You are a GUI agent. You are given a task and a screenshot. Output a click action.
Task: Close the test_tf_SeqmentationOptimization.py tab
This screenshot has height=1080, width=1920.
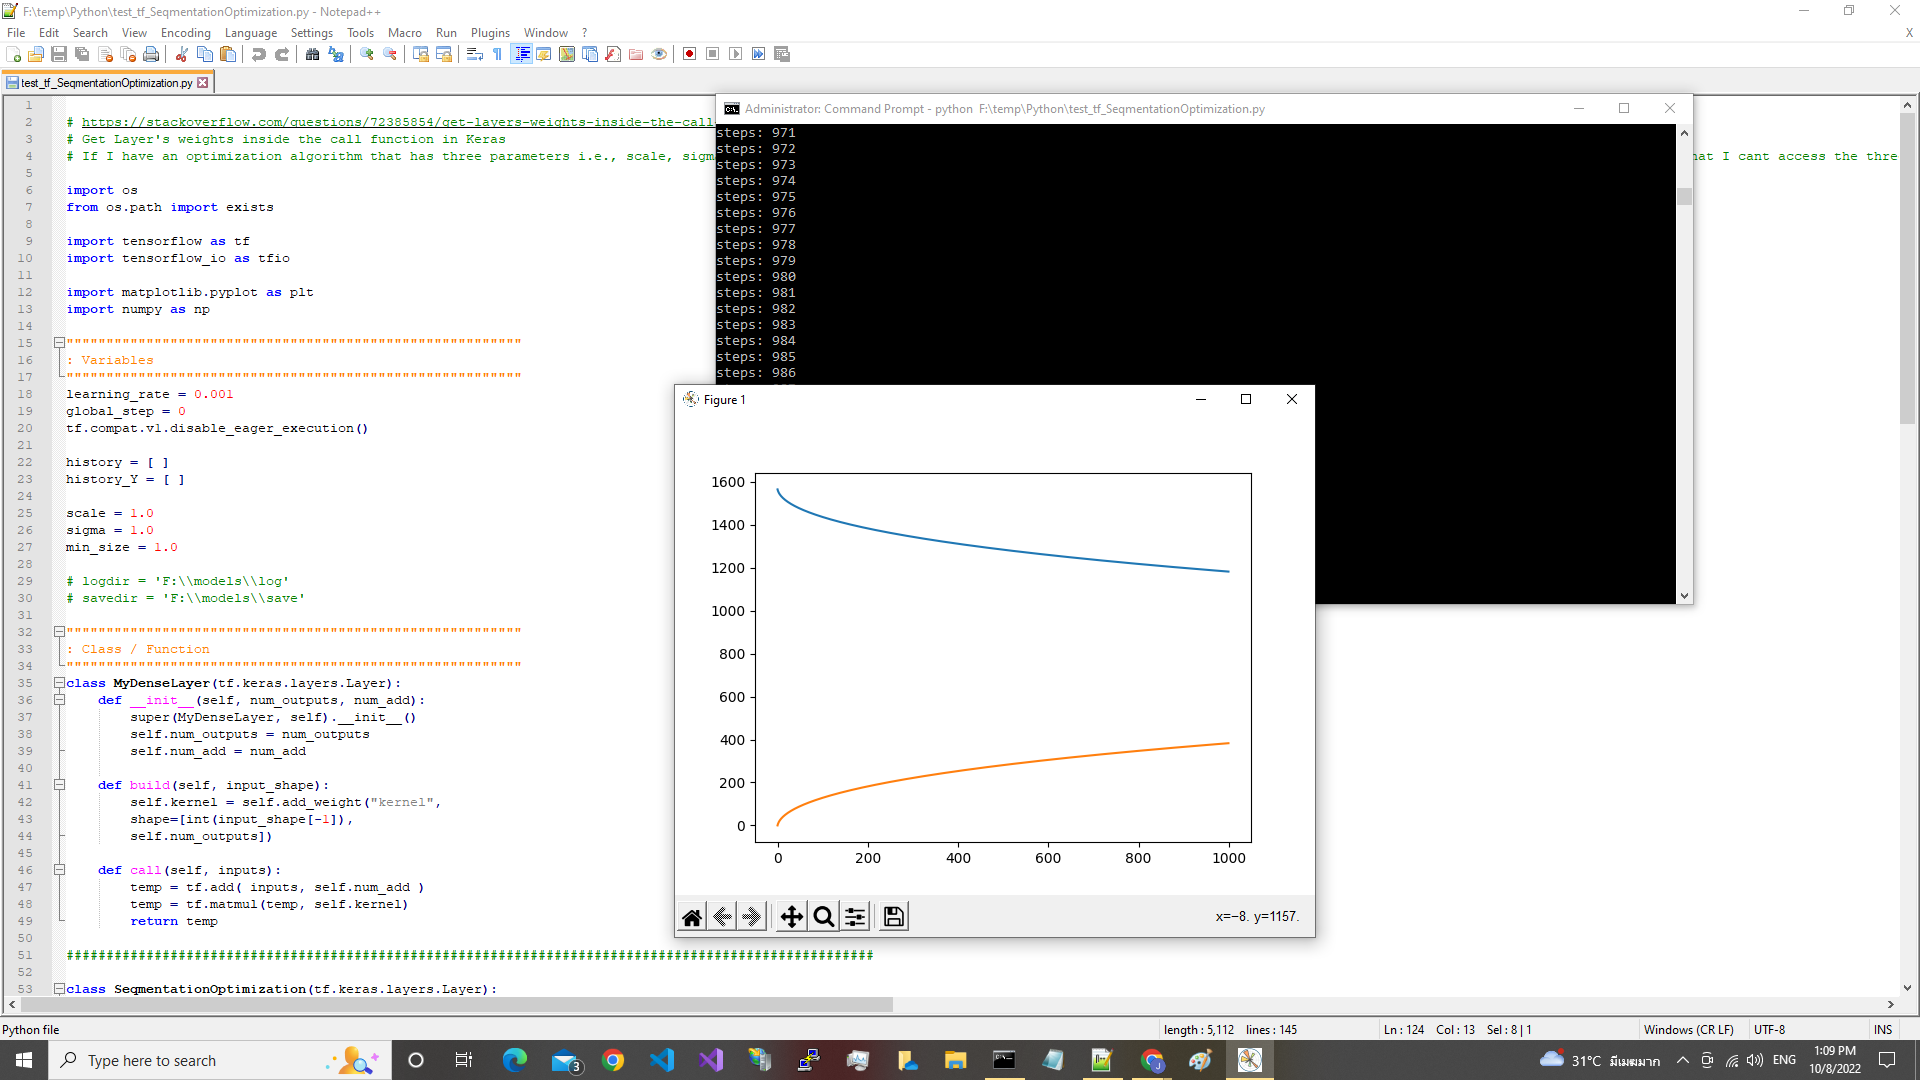203,83
